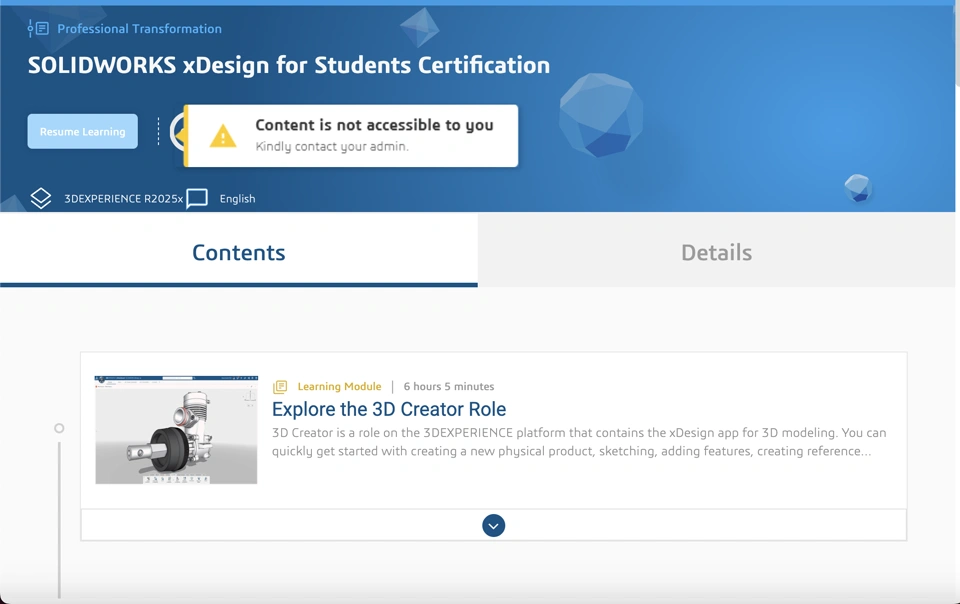The width and height of the screenshot is (960, 604).
Task: Click the circular progress icon beside Resume Learning
Action: (x=176, y=131)
